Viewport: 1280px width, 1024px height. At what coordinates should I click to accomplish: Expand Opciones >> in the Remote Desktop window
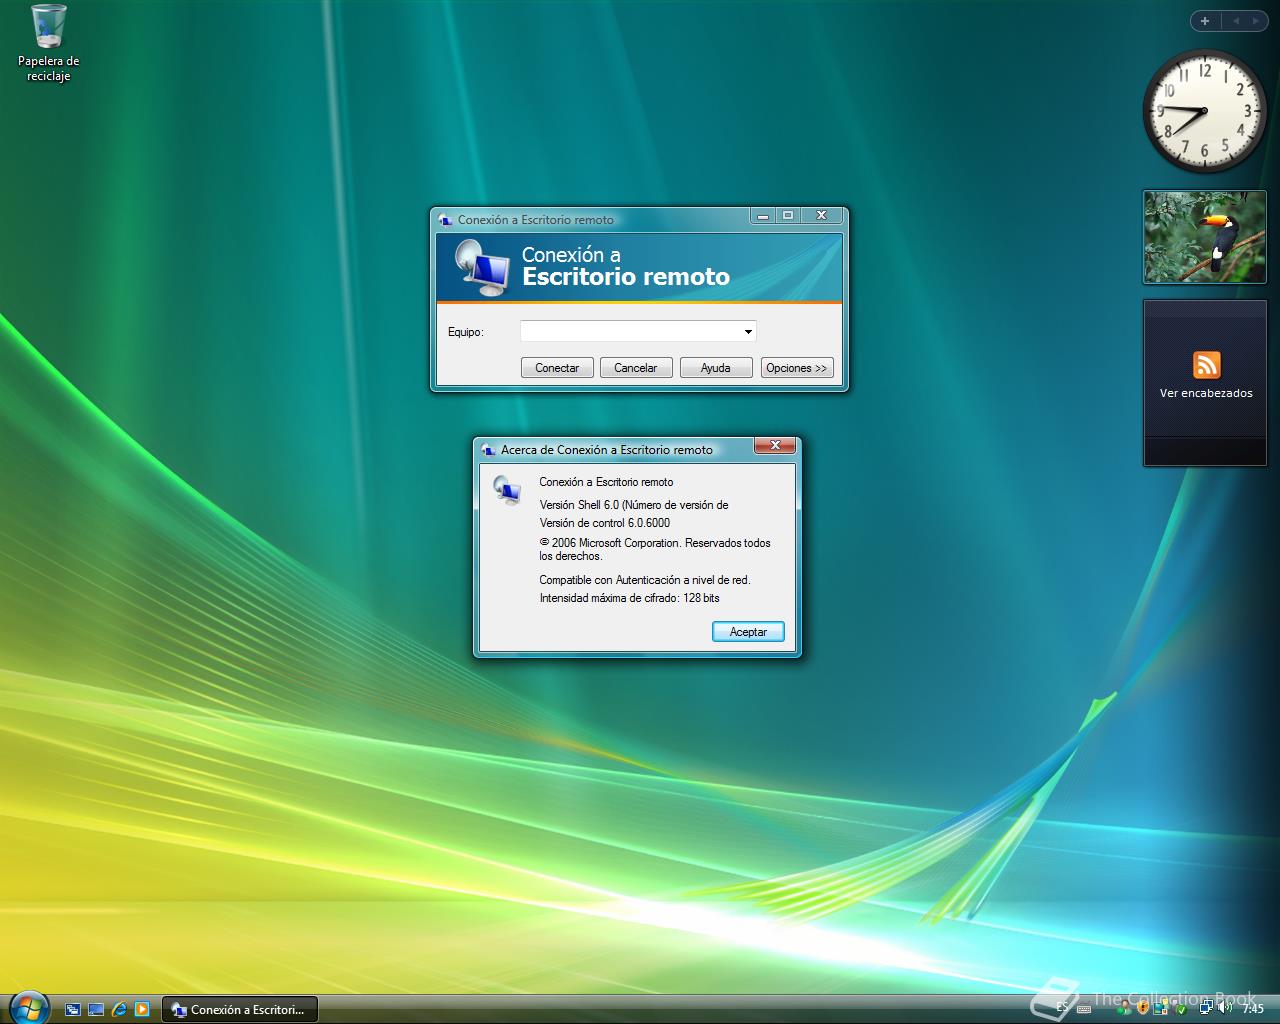click(x=797, y=368)
